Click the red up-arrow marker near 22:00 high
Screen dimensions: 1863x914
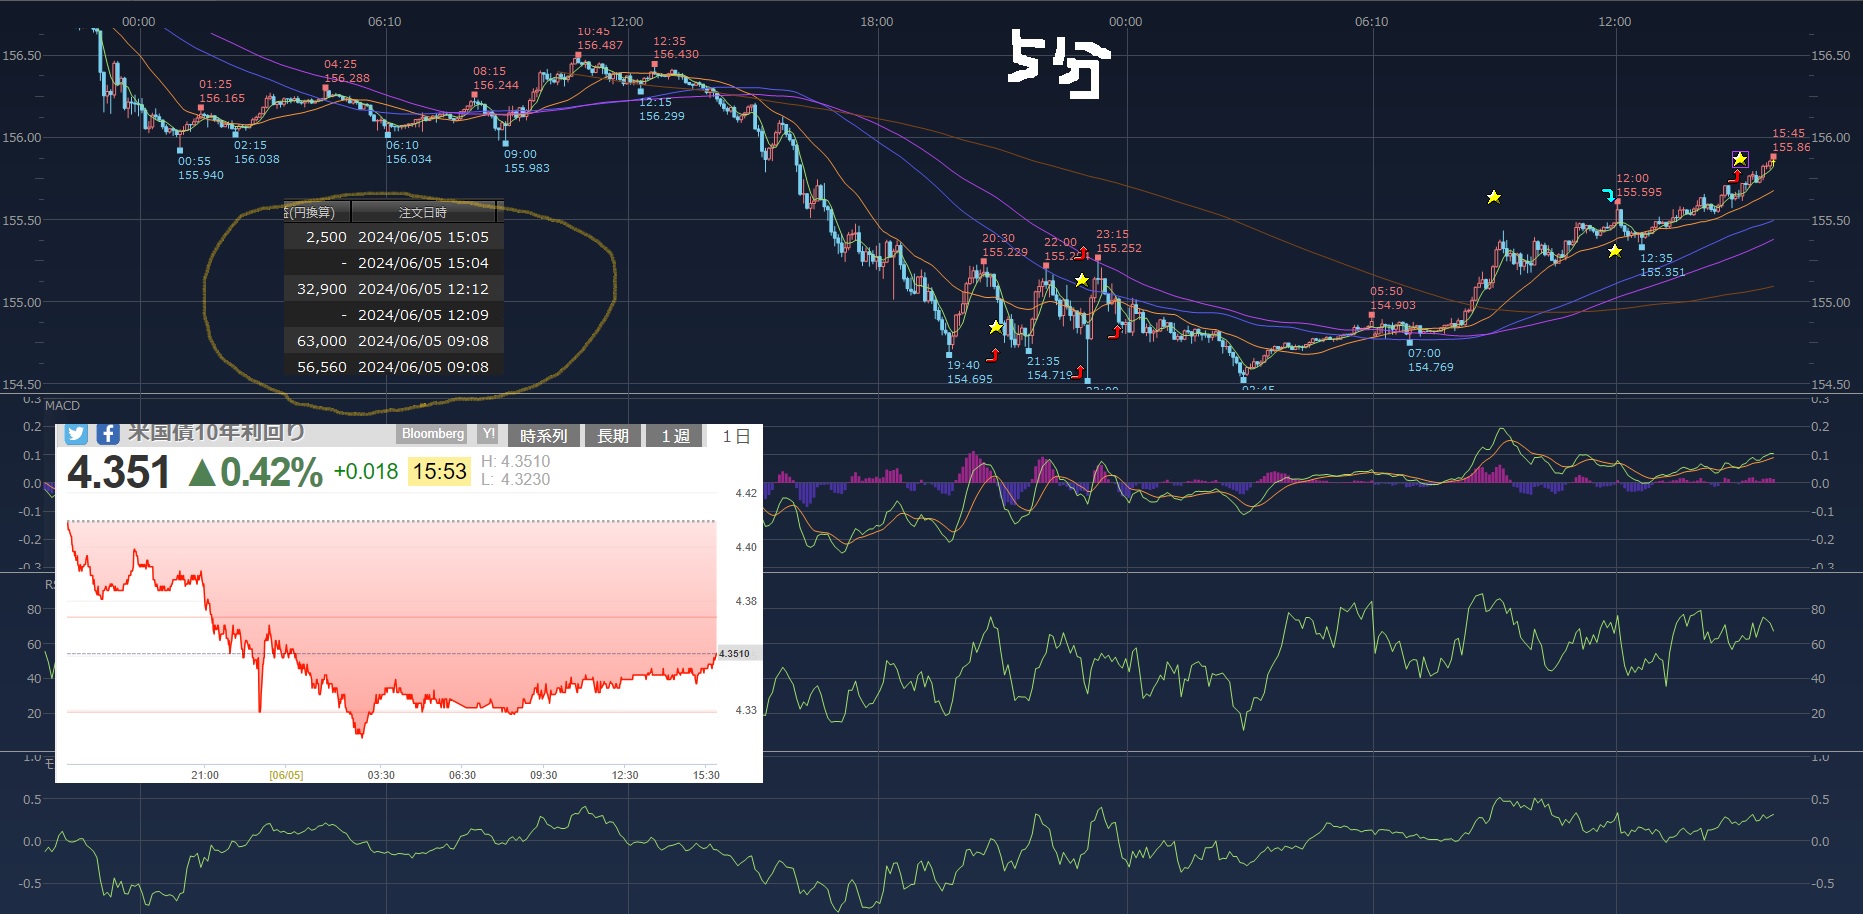point(1081,253)
